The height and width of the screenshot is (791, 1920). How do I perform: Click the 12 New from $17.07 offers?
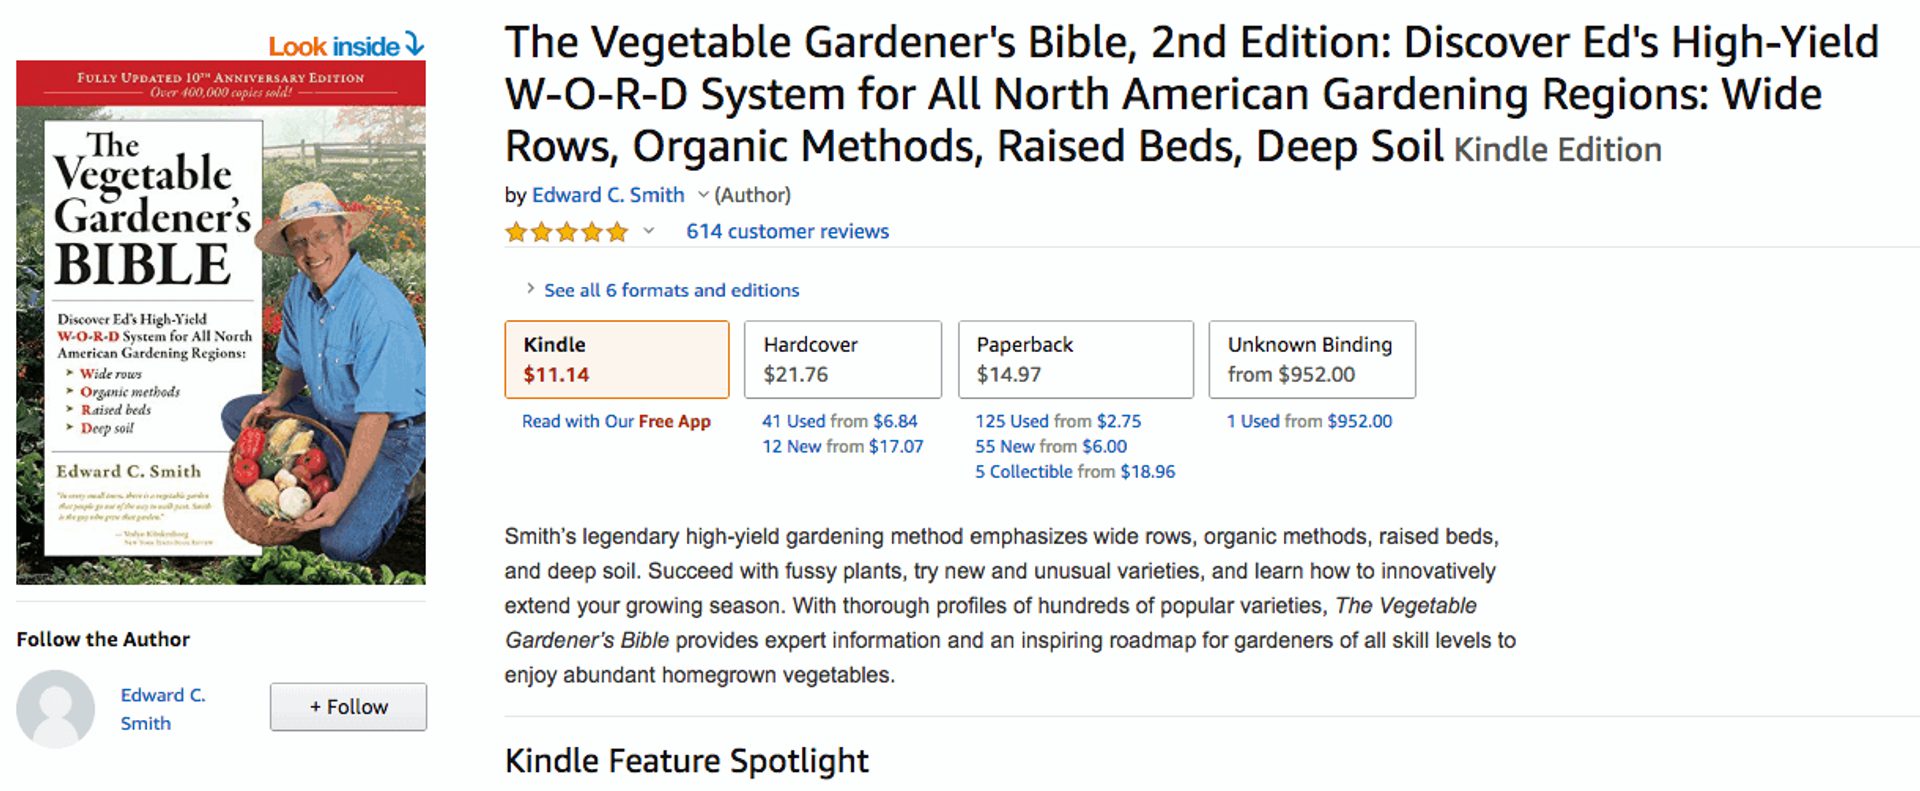[x=843, y=446]
